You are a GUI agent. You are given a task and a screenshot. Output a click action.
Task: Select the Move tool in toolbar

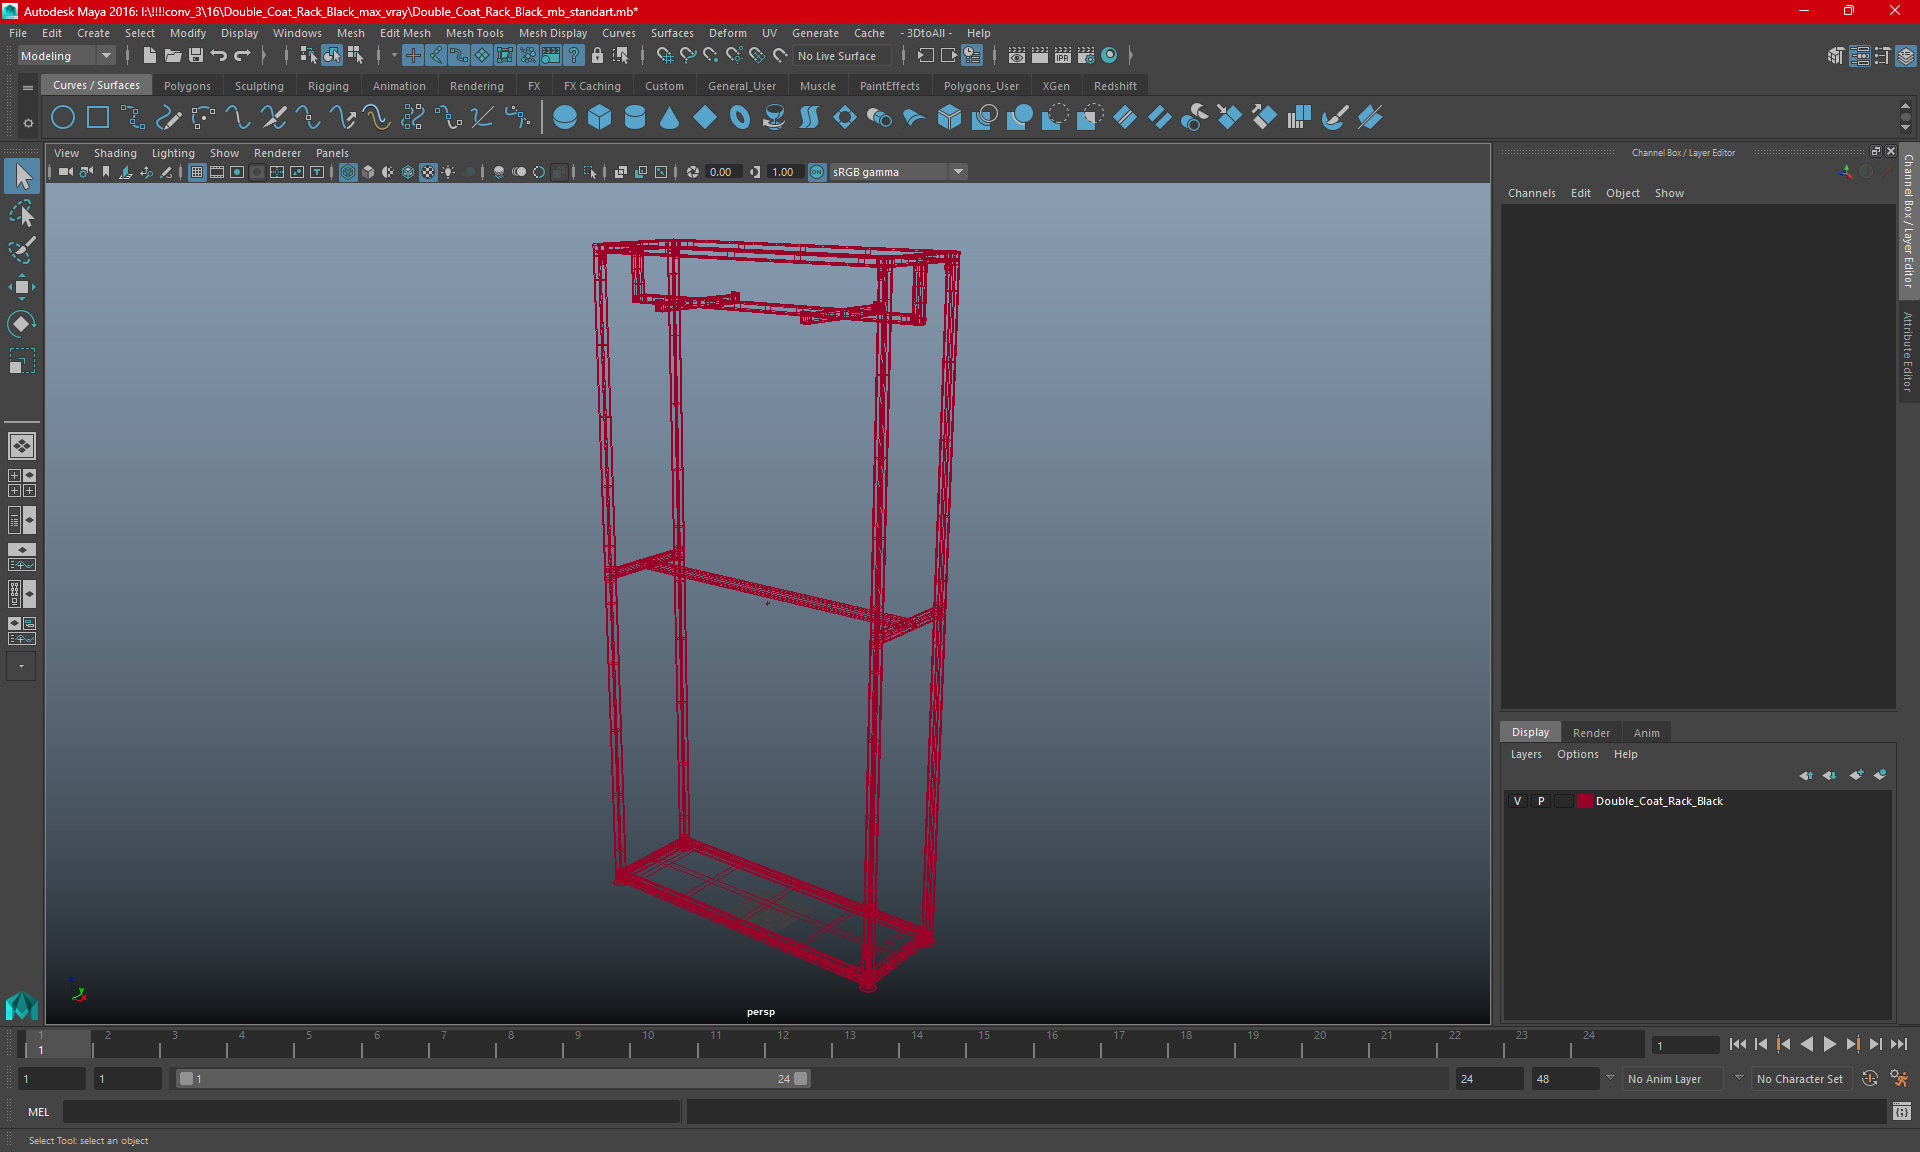point(21,285)
